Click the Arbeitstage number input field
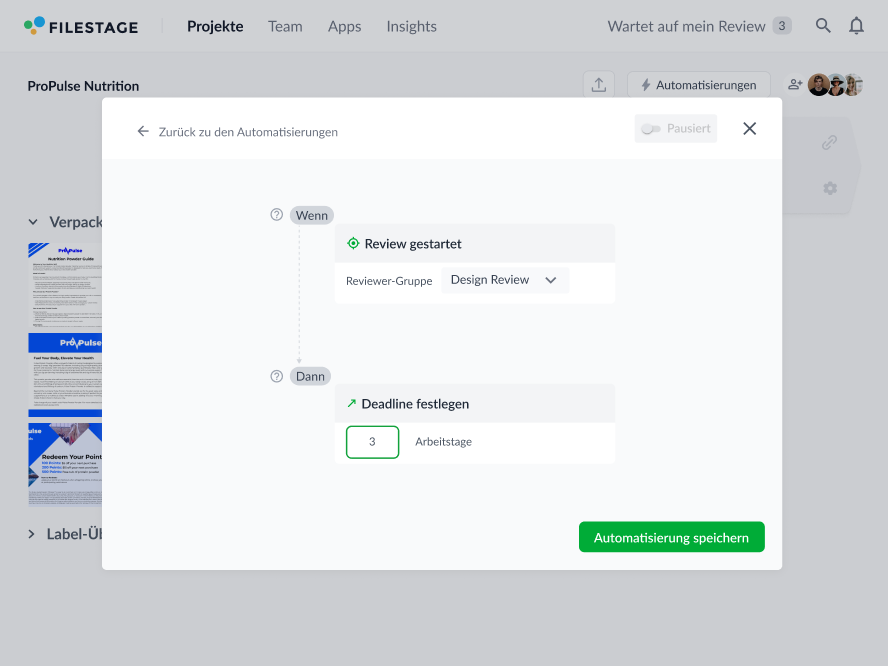This screenshot has width=888, height=666. 372,442
